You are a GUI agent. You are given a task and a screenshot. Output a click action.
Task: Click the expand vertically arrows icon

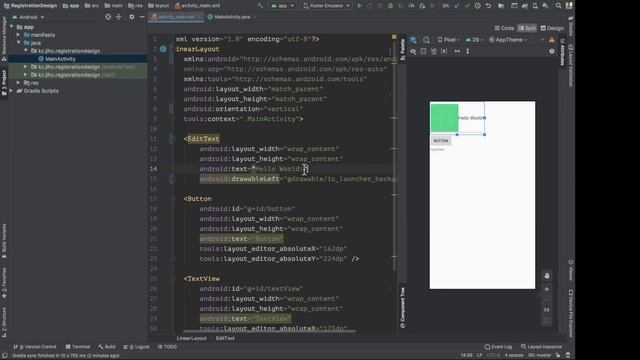[x=468, y=51]
